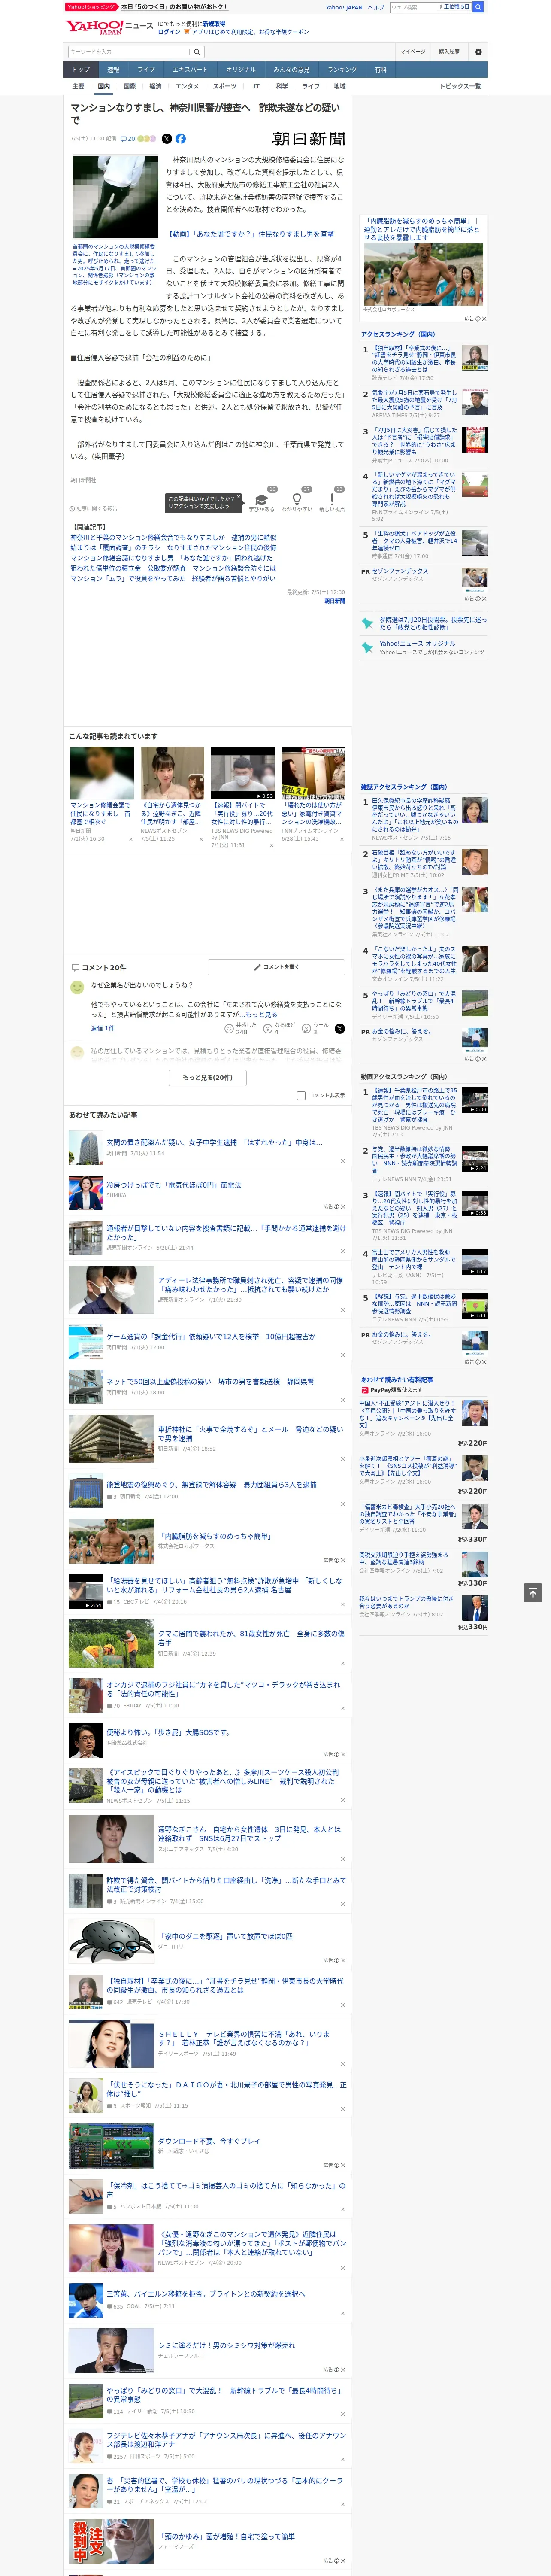Open the トップ tab

pyautogui.click(x=81, y=70)
